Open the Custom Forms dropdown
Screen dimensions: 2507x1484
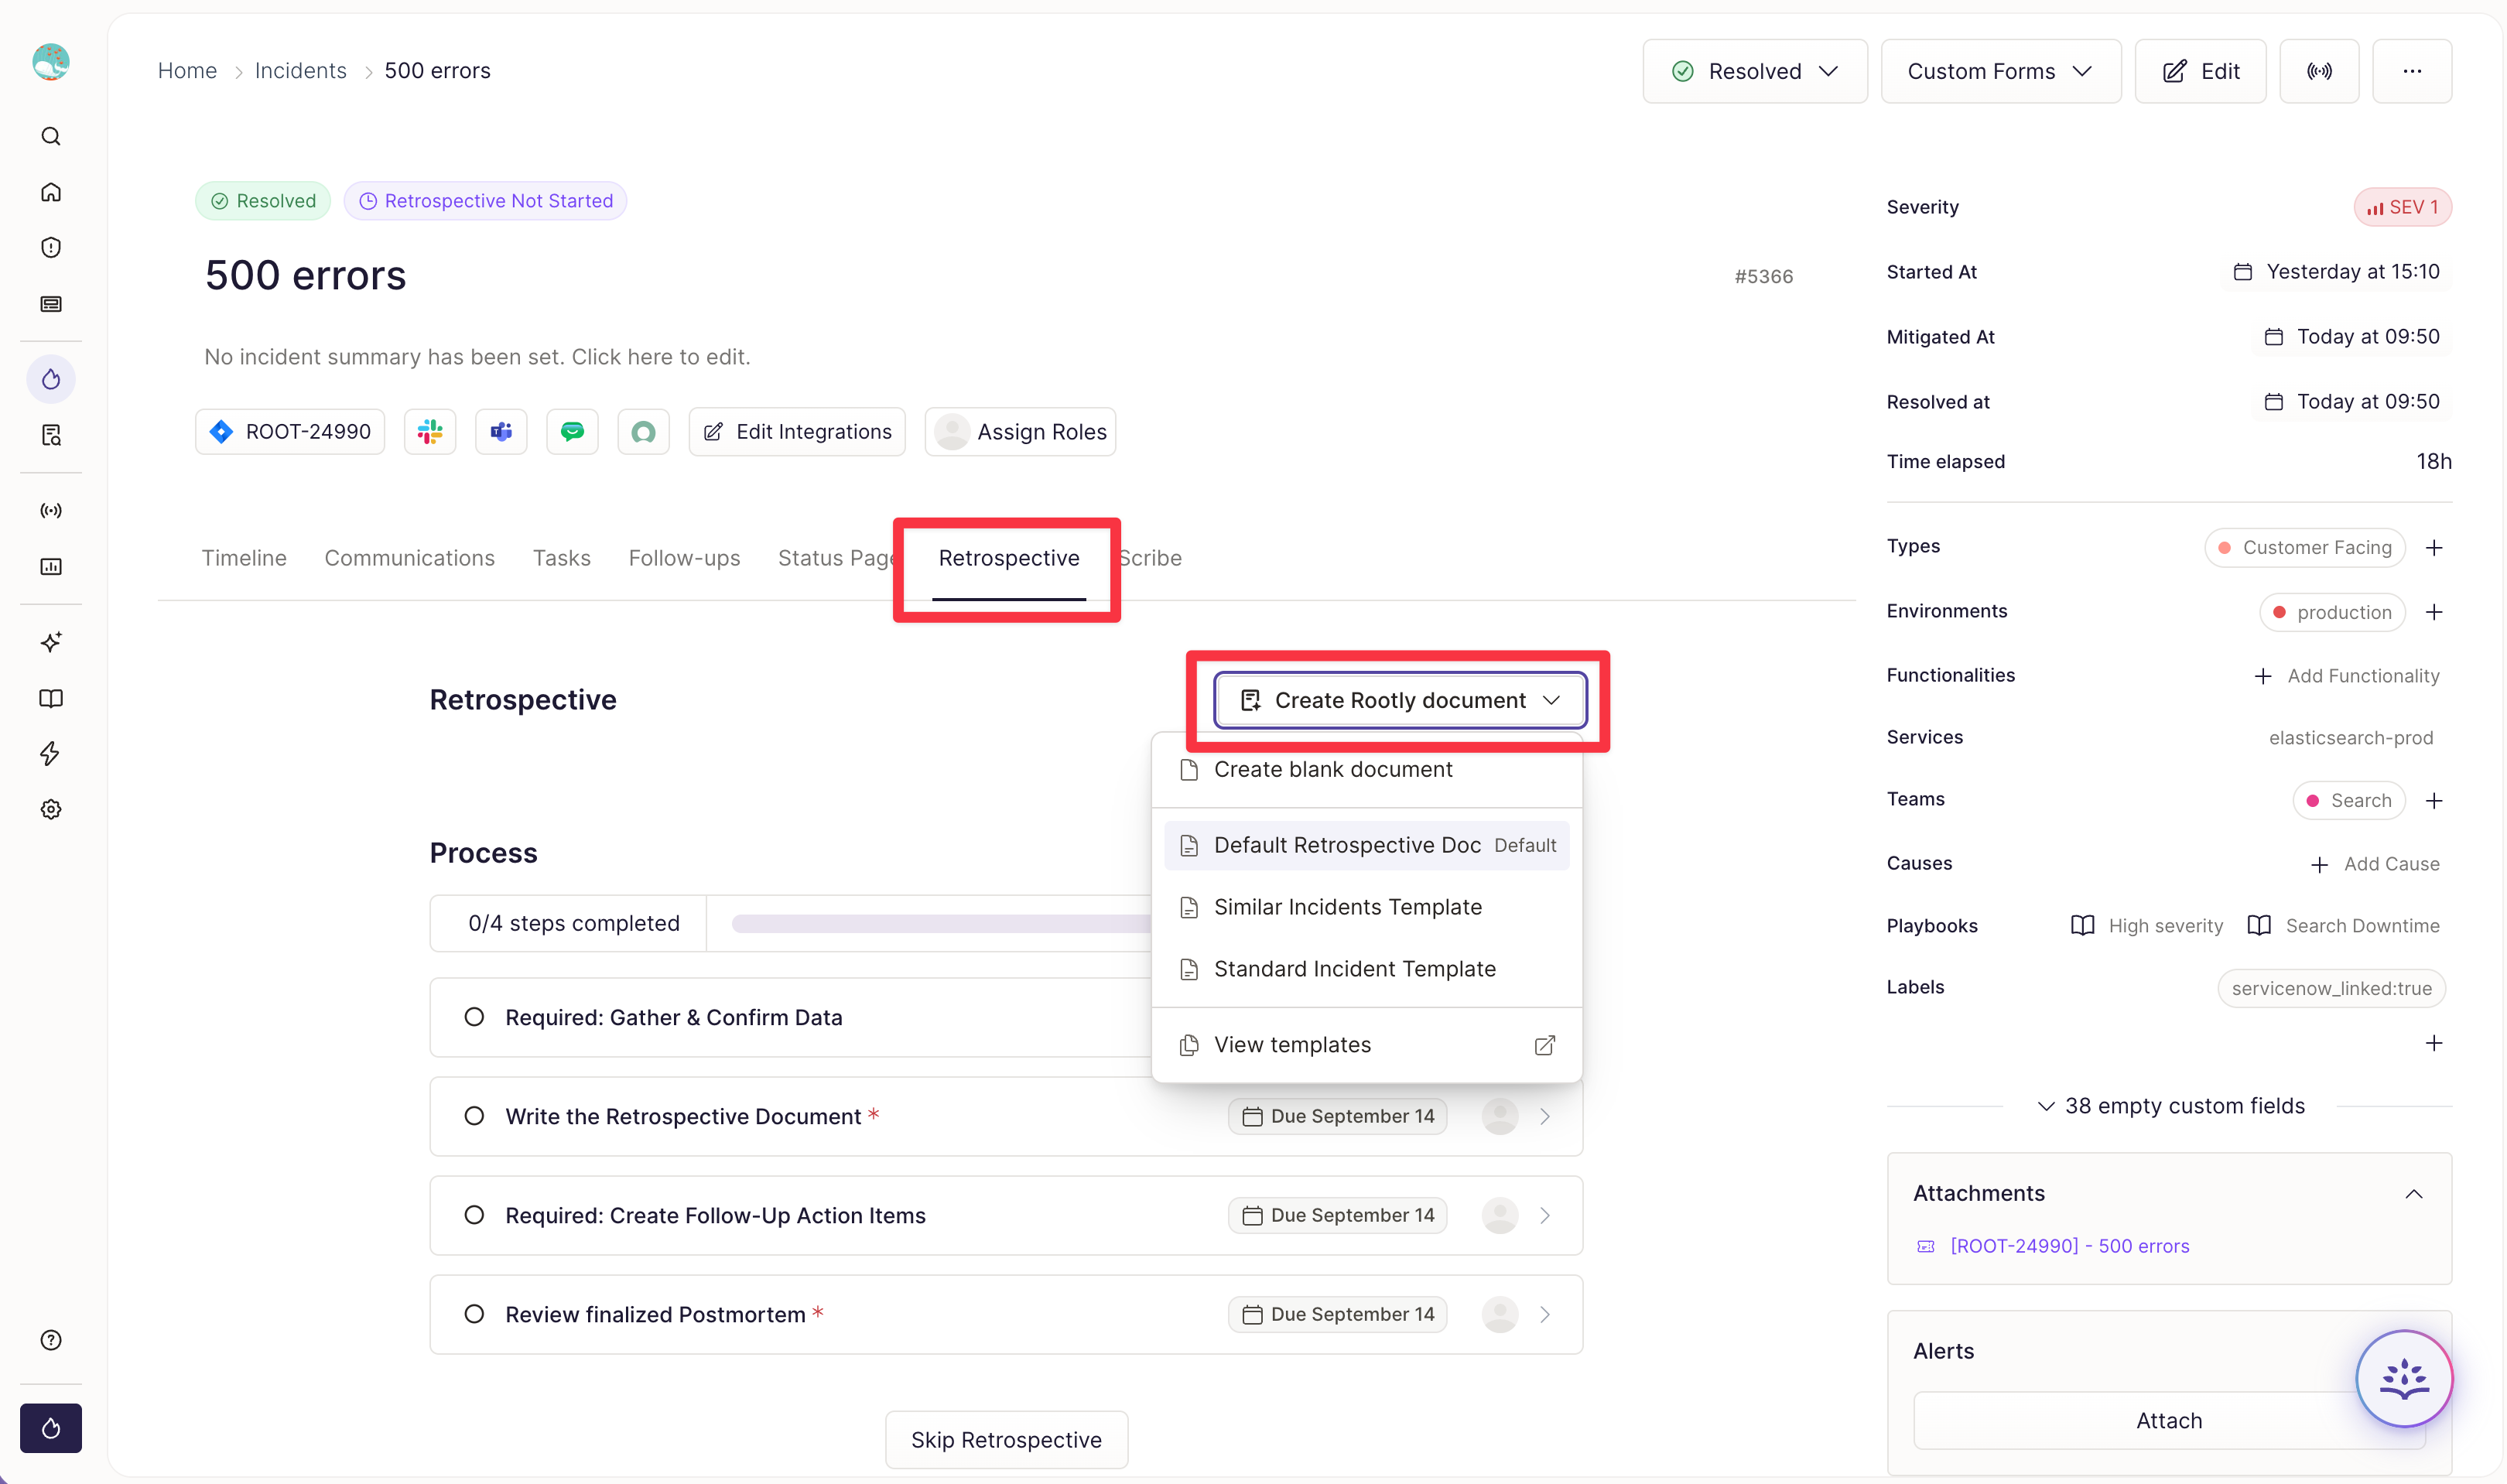click(x=2001, y=71)
